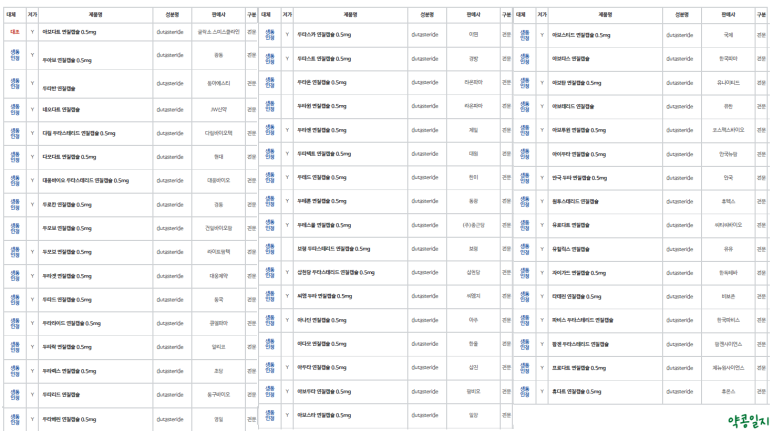This screenshot has width=773, height=431.
Task: Click seller cell JW신약
Action: point(218,109)
